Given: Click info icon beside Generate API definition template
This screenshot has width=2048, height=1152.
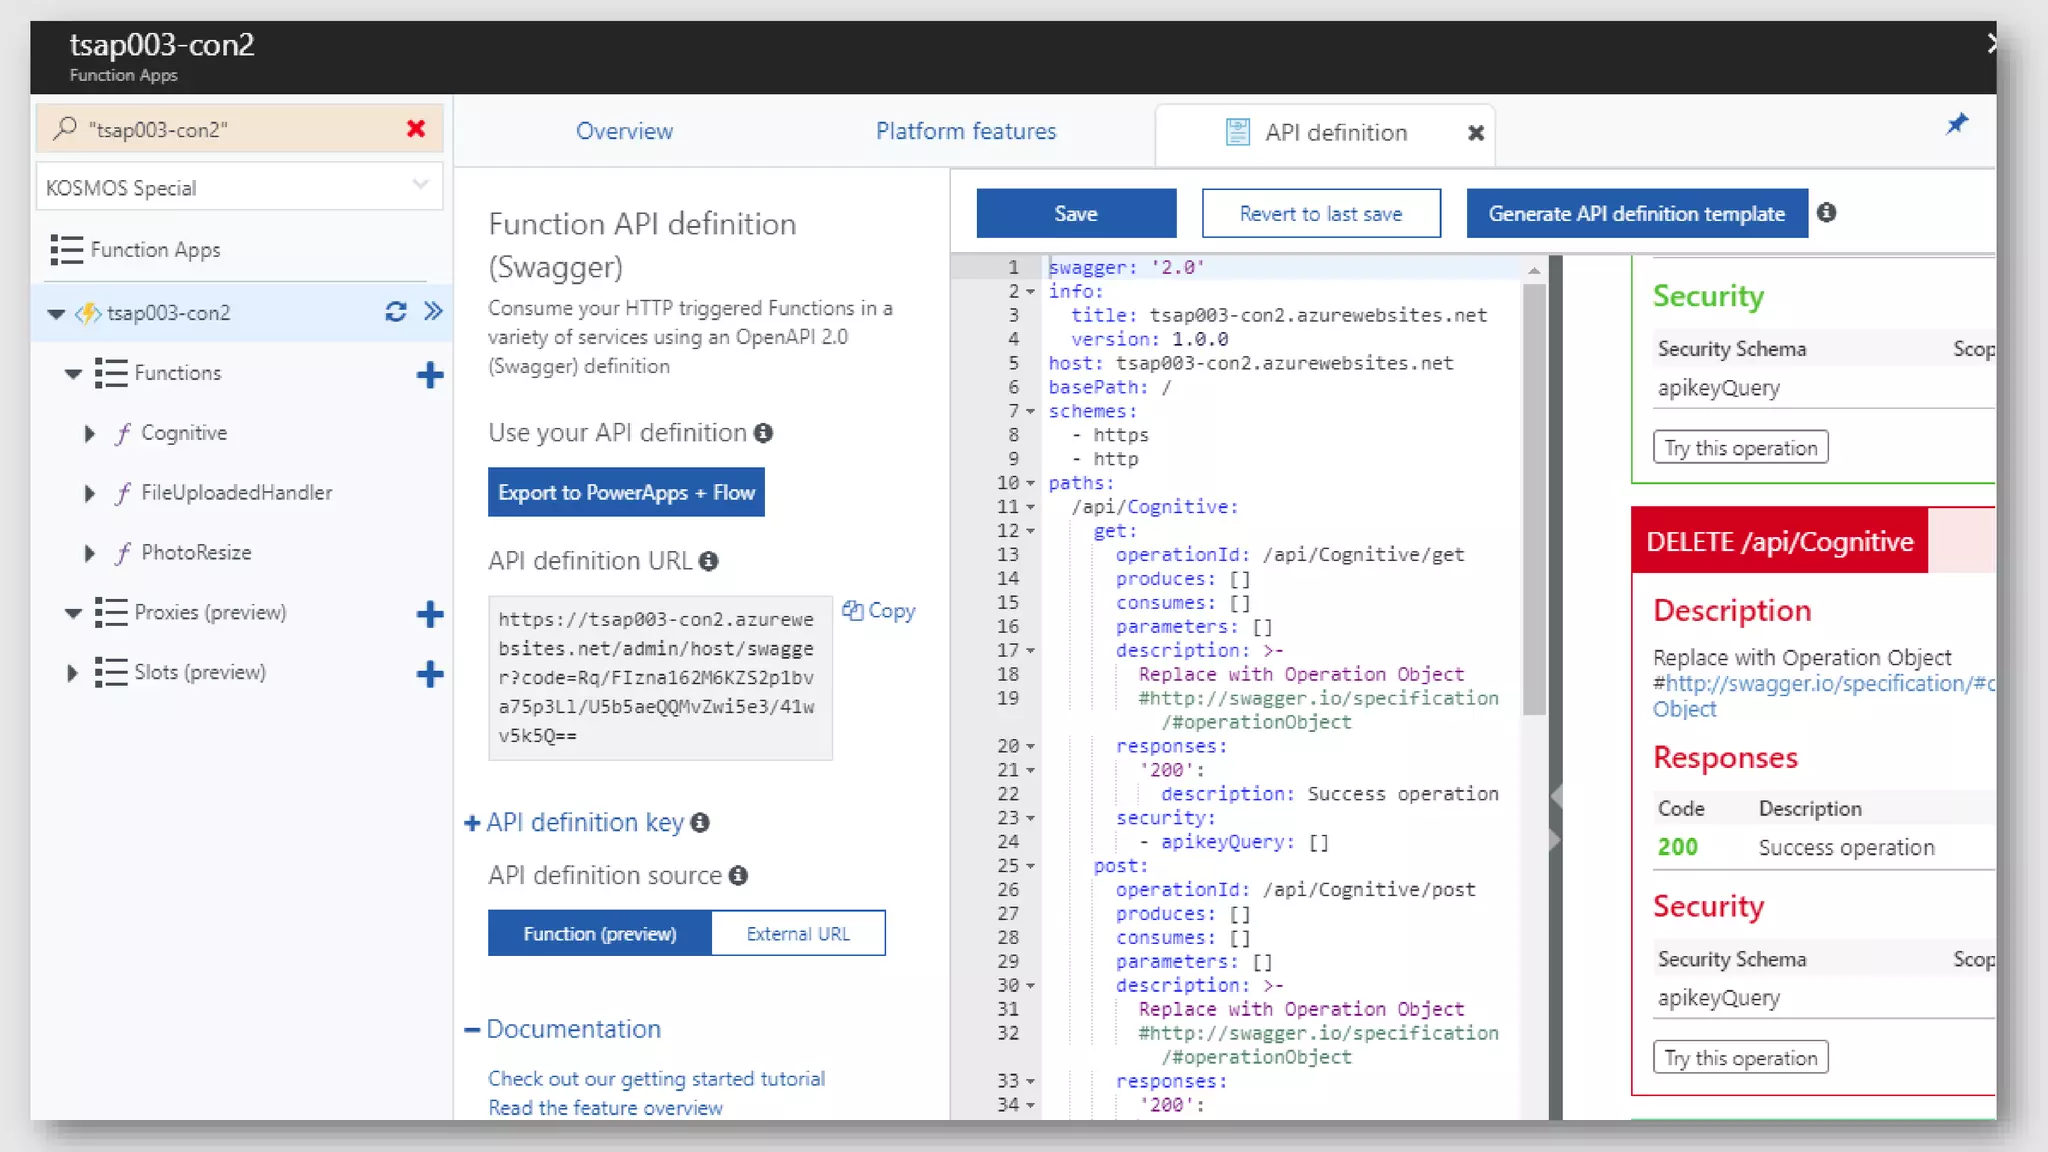Looking at the screenshot, I should click(x=1826, y=213).
